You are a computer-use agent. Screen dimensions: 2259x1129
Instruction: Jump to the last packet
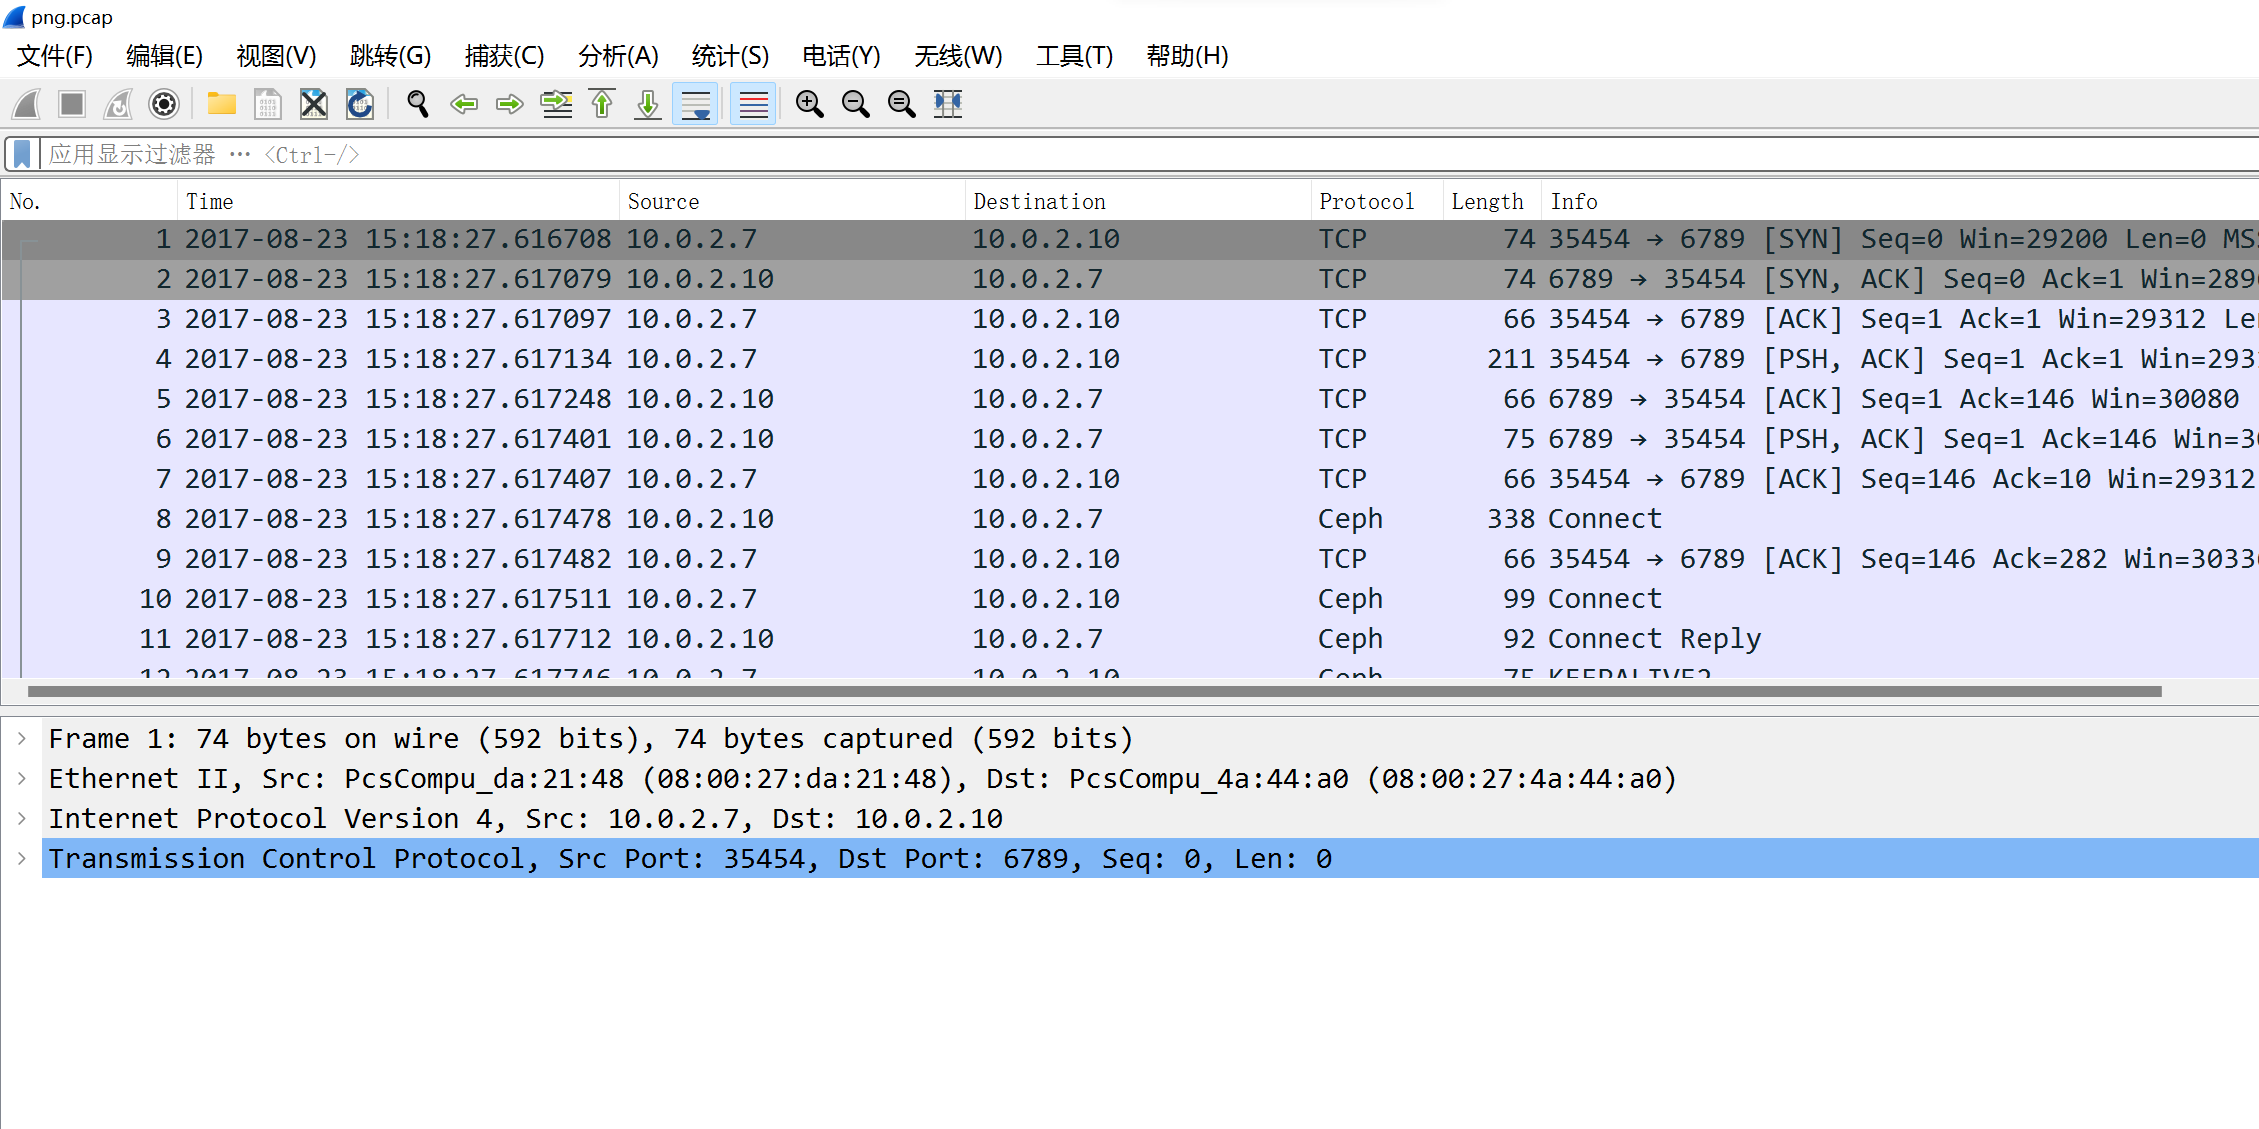click(x=648, y=104)
